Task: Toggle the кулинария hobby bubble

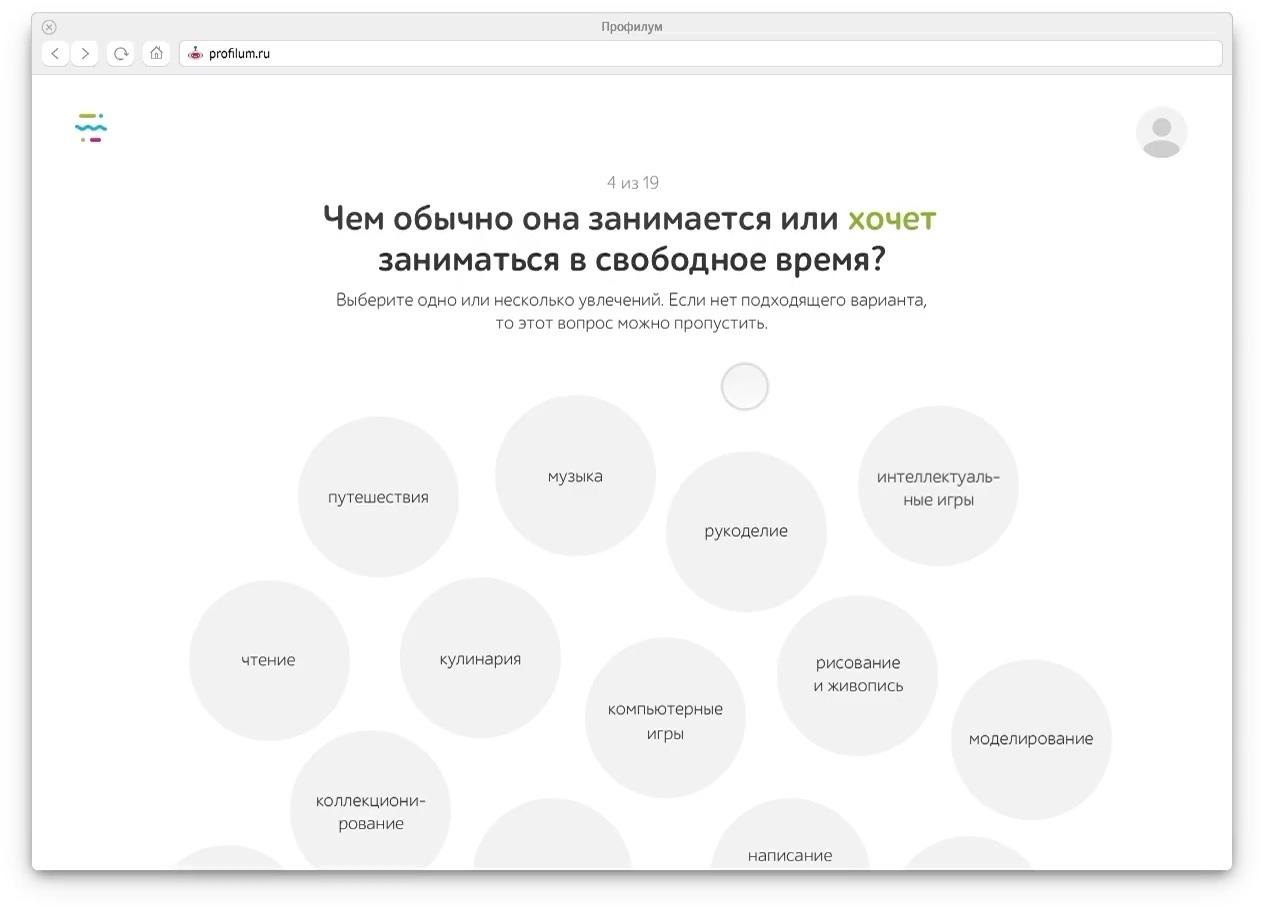Action: pos(480,658)
